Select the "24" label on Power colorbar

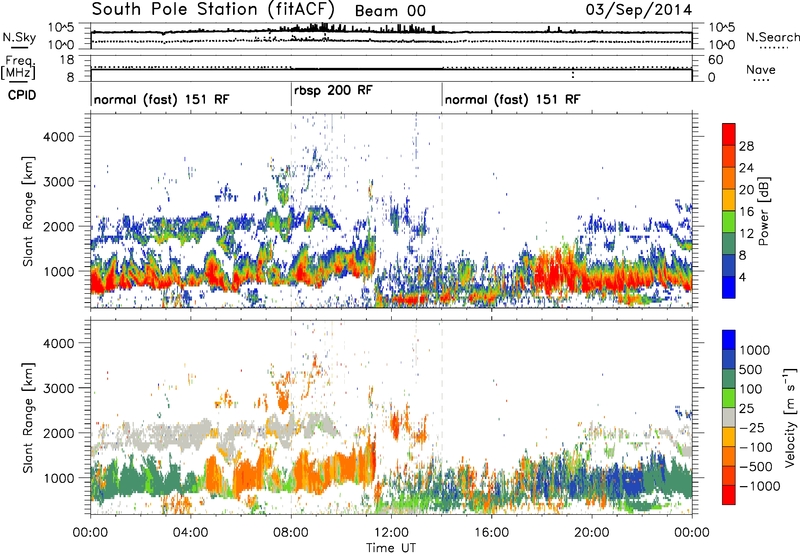(746, 168)
